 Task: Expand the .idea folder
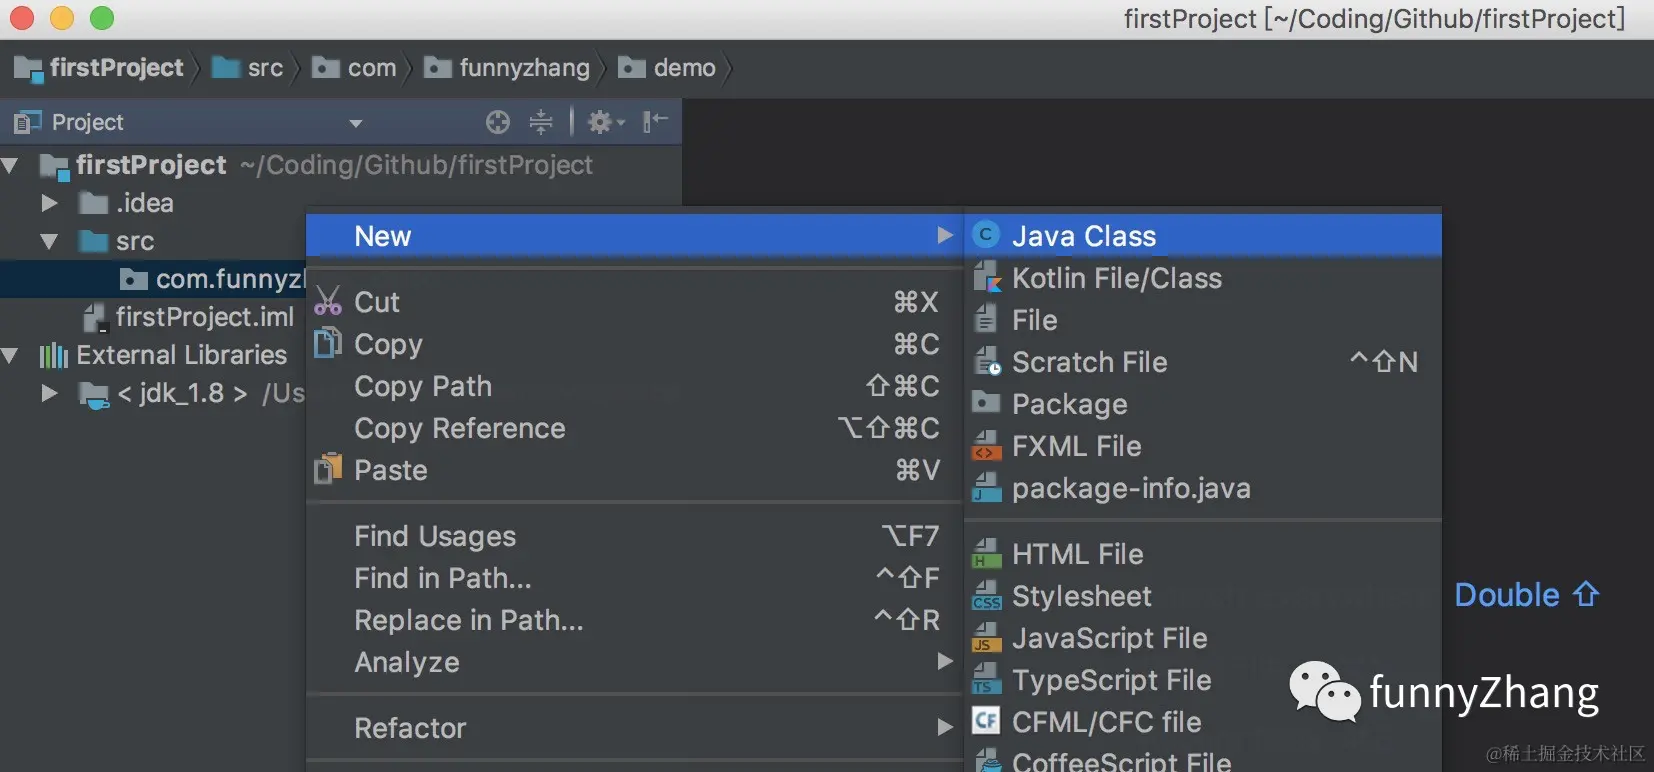click(49, 203)
